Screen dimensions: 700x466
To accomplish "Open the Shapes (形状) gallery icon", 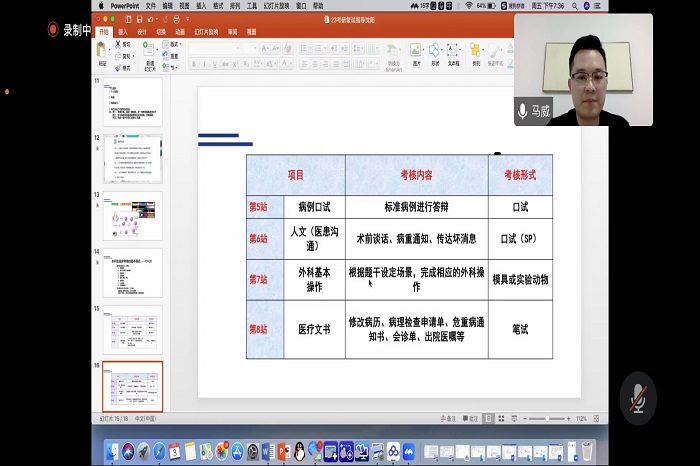I will [435, 52].
